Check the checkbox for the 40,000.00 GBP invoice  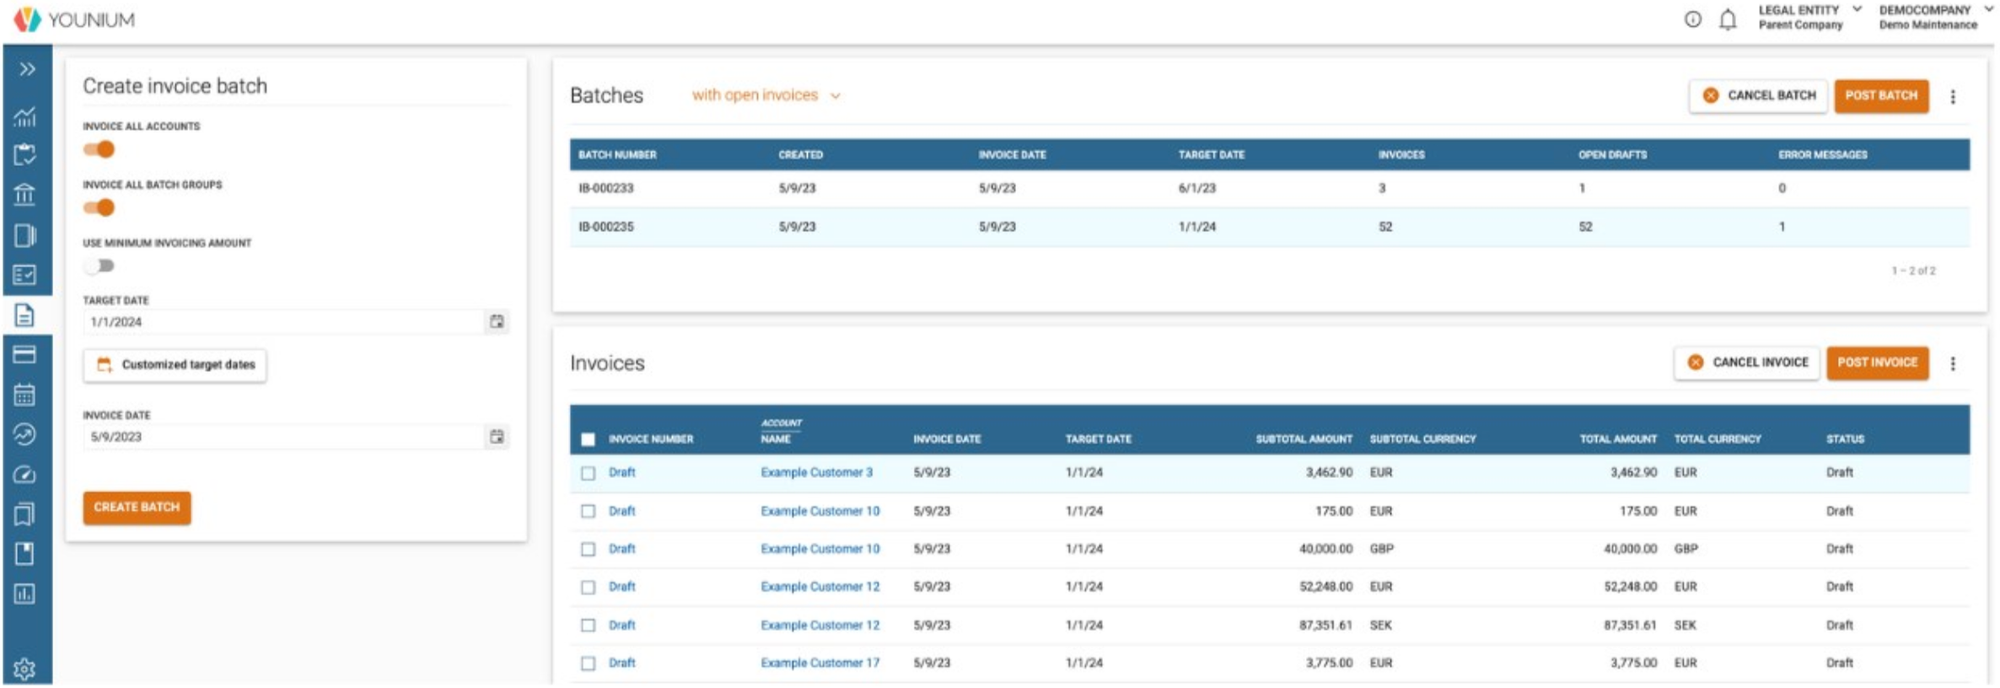tap(588, 549)
